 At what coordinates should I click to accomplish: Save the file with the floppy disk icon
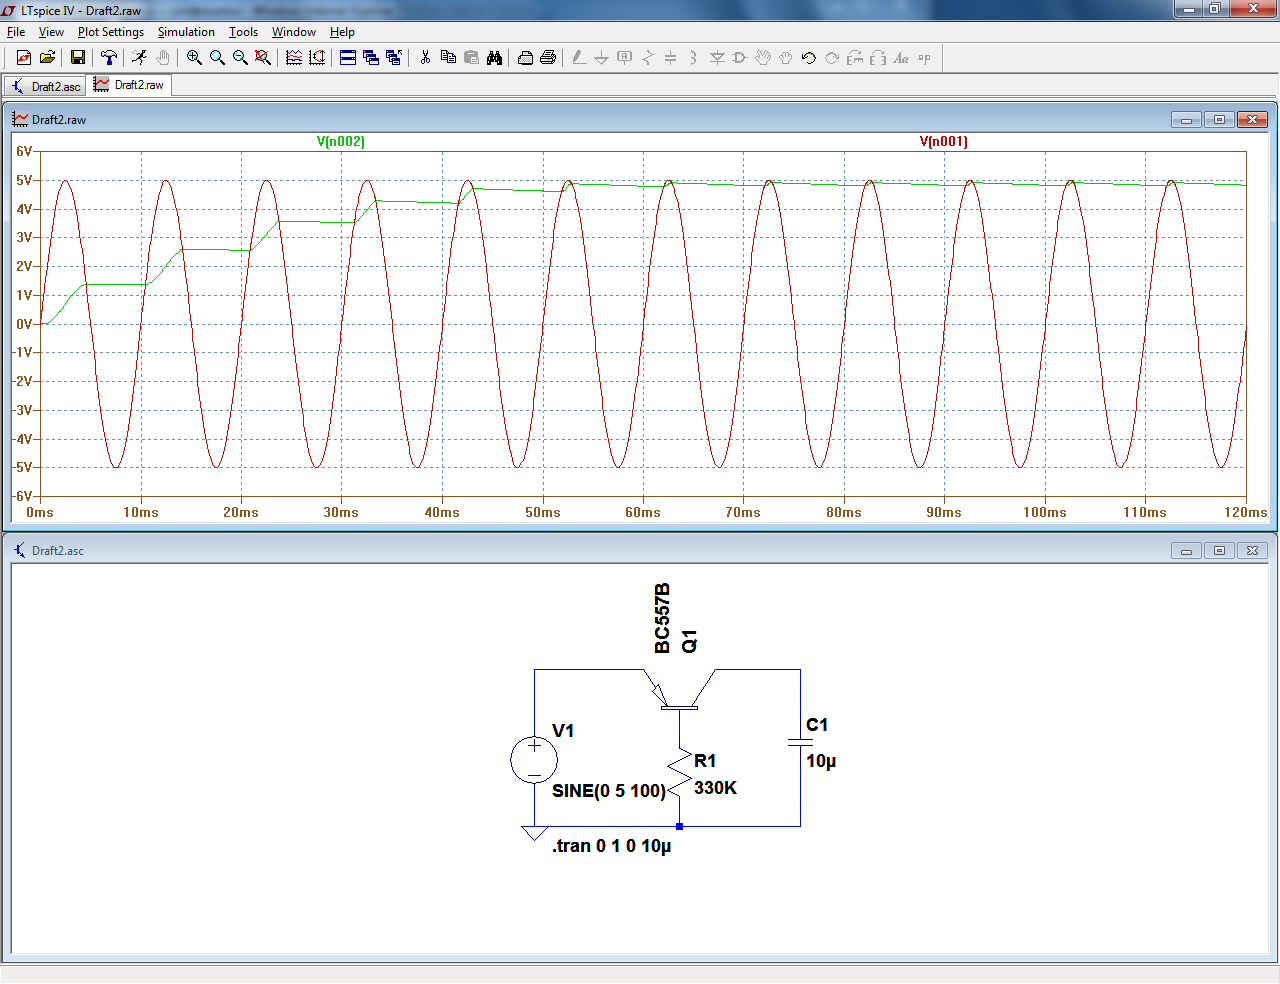point(77,58)
